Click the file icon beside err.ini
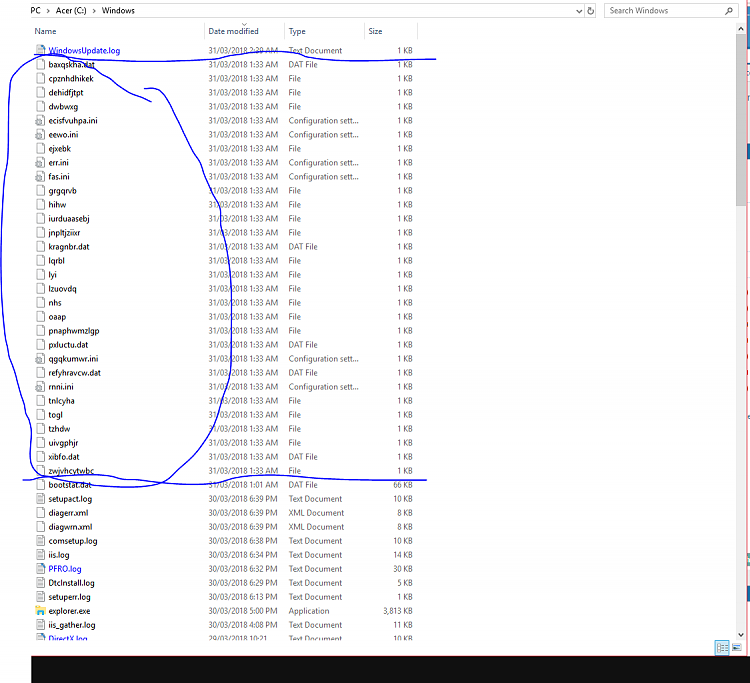Viewport: 750px width, 683px height. [41, 163]
